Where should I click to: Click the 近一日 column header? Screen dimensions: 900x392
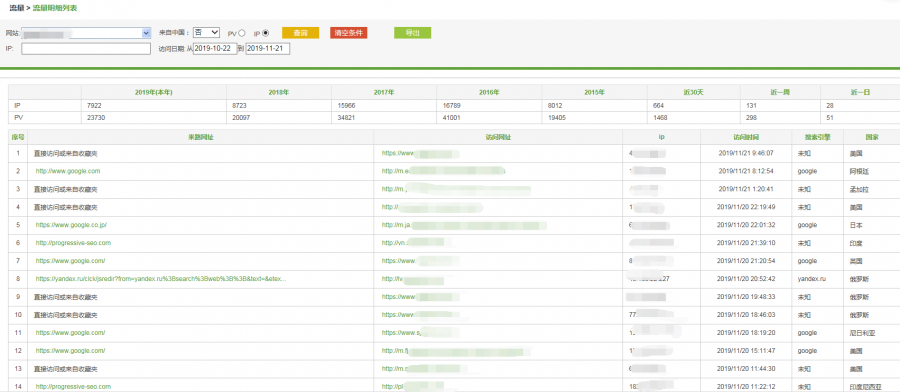point(860,92)
